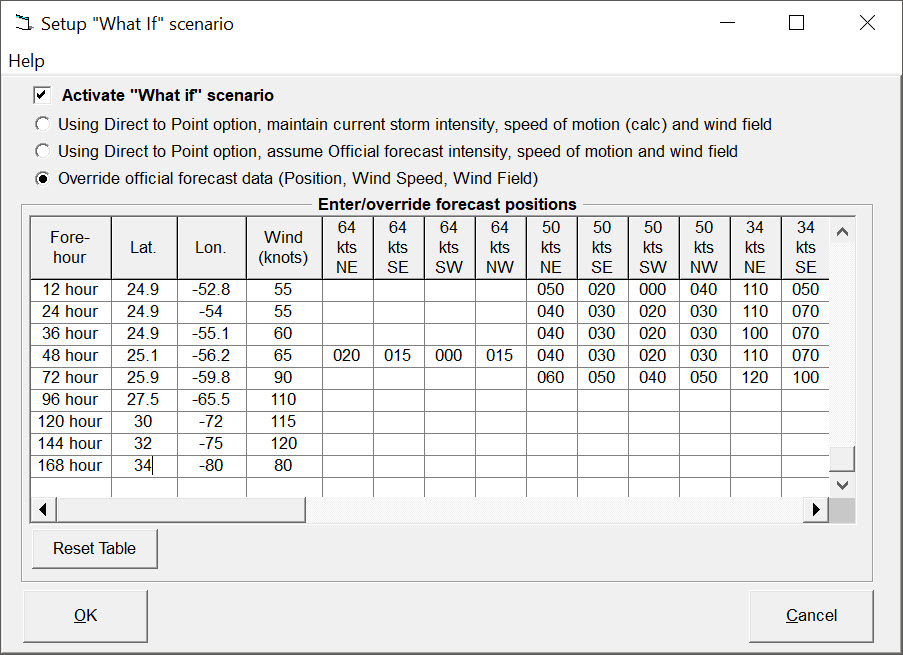Click the Fore-hour column header

pos(70,248)
